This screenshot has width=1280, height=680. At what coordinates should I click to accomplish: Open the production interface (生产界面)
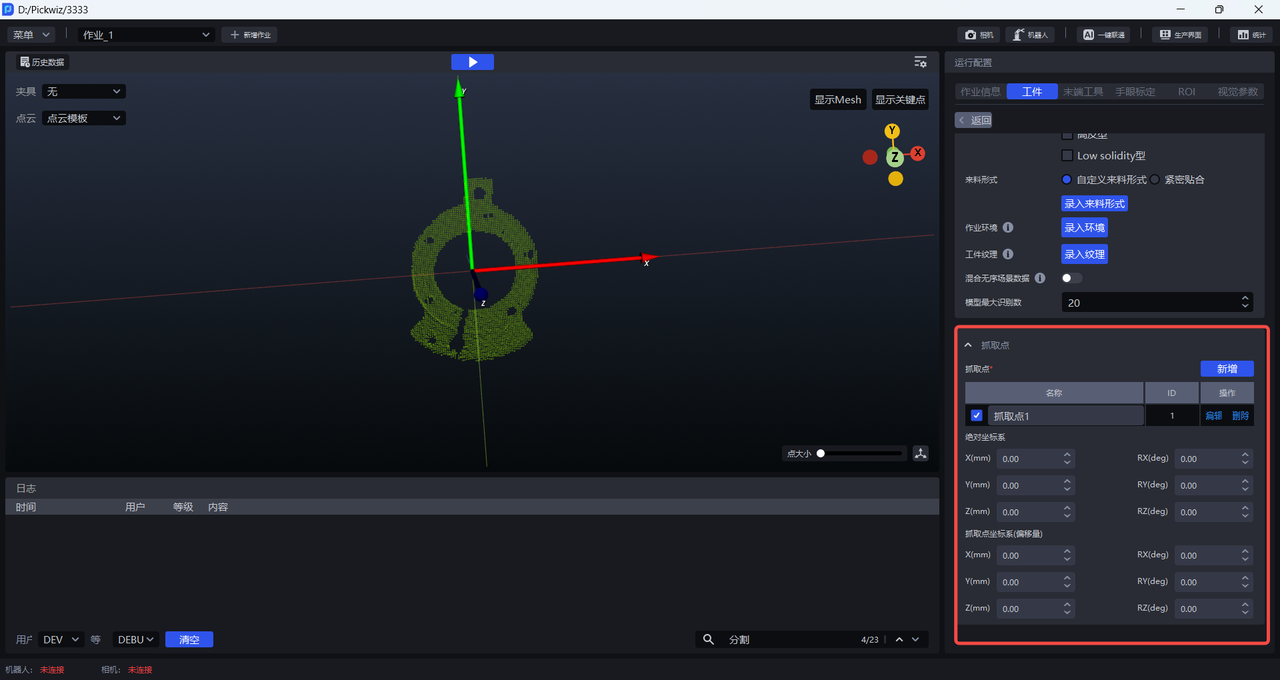click(x=1179, y=34)
